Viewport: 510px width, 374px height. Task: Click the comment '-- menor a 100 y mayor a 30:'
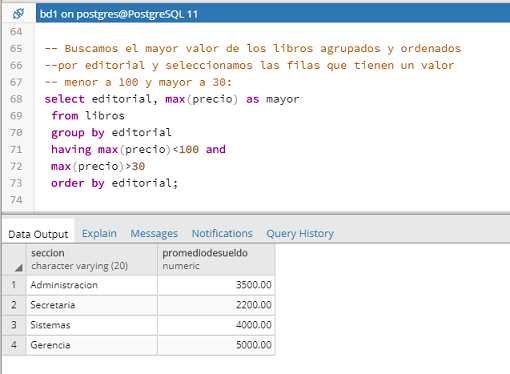point(138,82)
